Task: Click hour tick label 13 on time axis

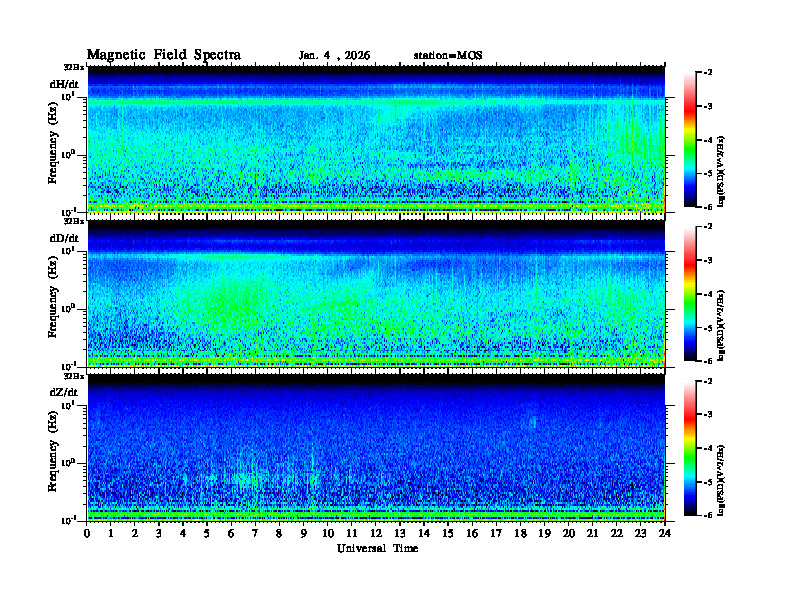Action: tap(400, 533)
